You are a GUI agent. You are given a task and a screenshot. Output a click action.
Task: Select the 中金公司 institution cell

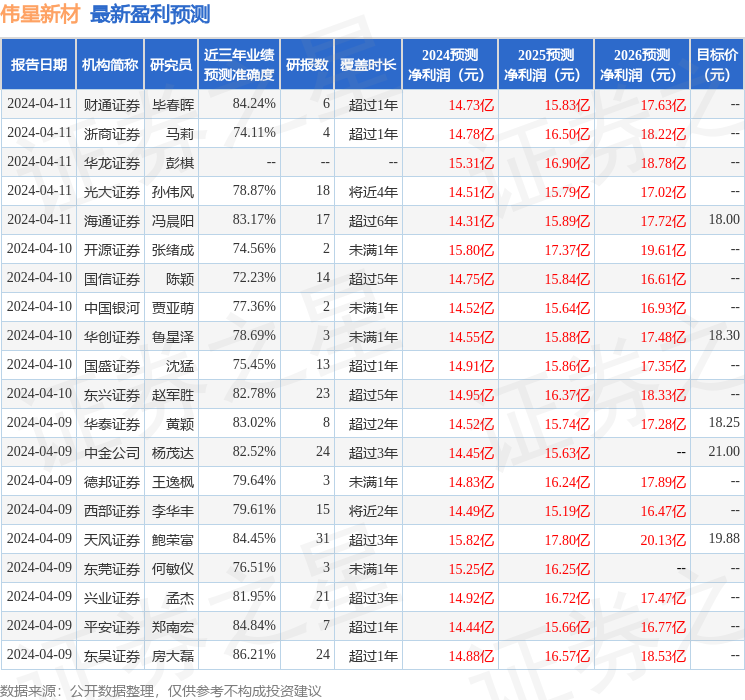pos(112,452)
